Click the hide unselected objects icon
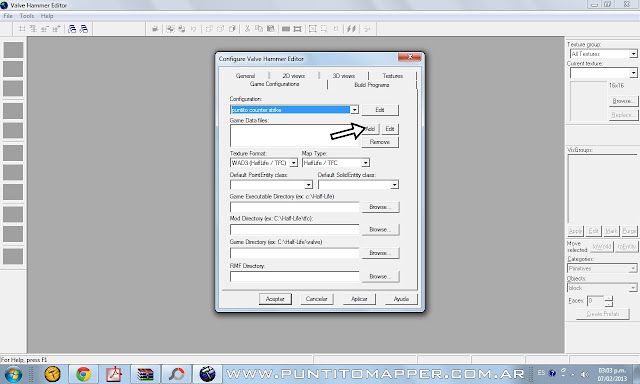 point(220,29)
